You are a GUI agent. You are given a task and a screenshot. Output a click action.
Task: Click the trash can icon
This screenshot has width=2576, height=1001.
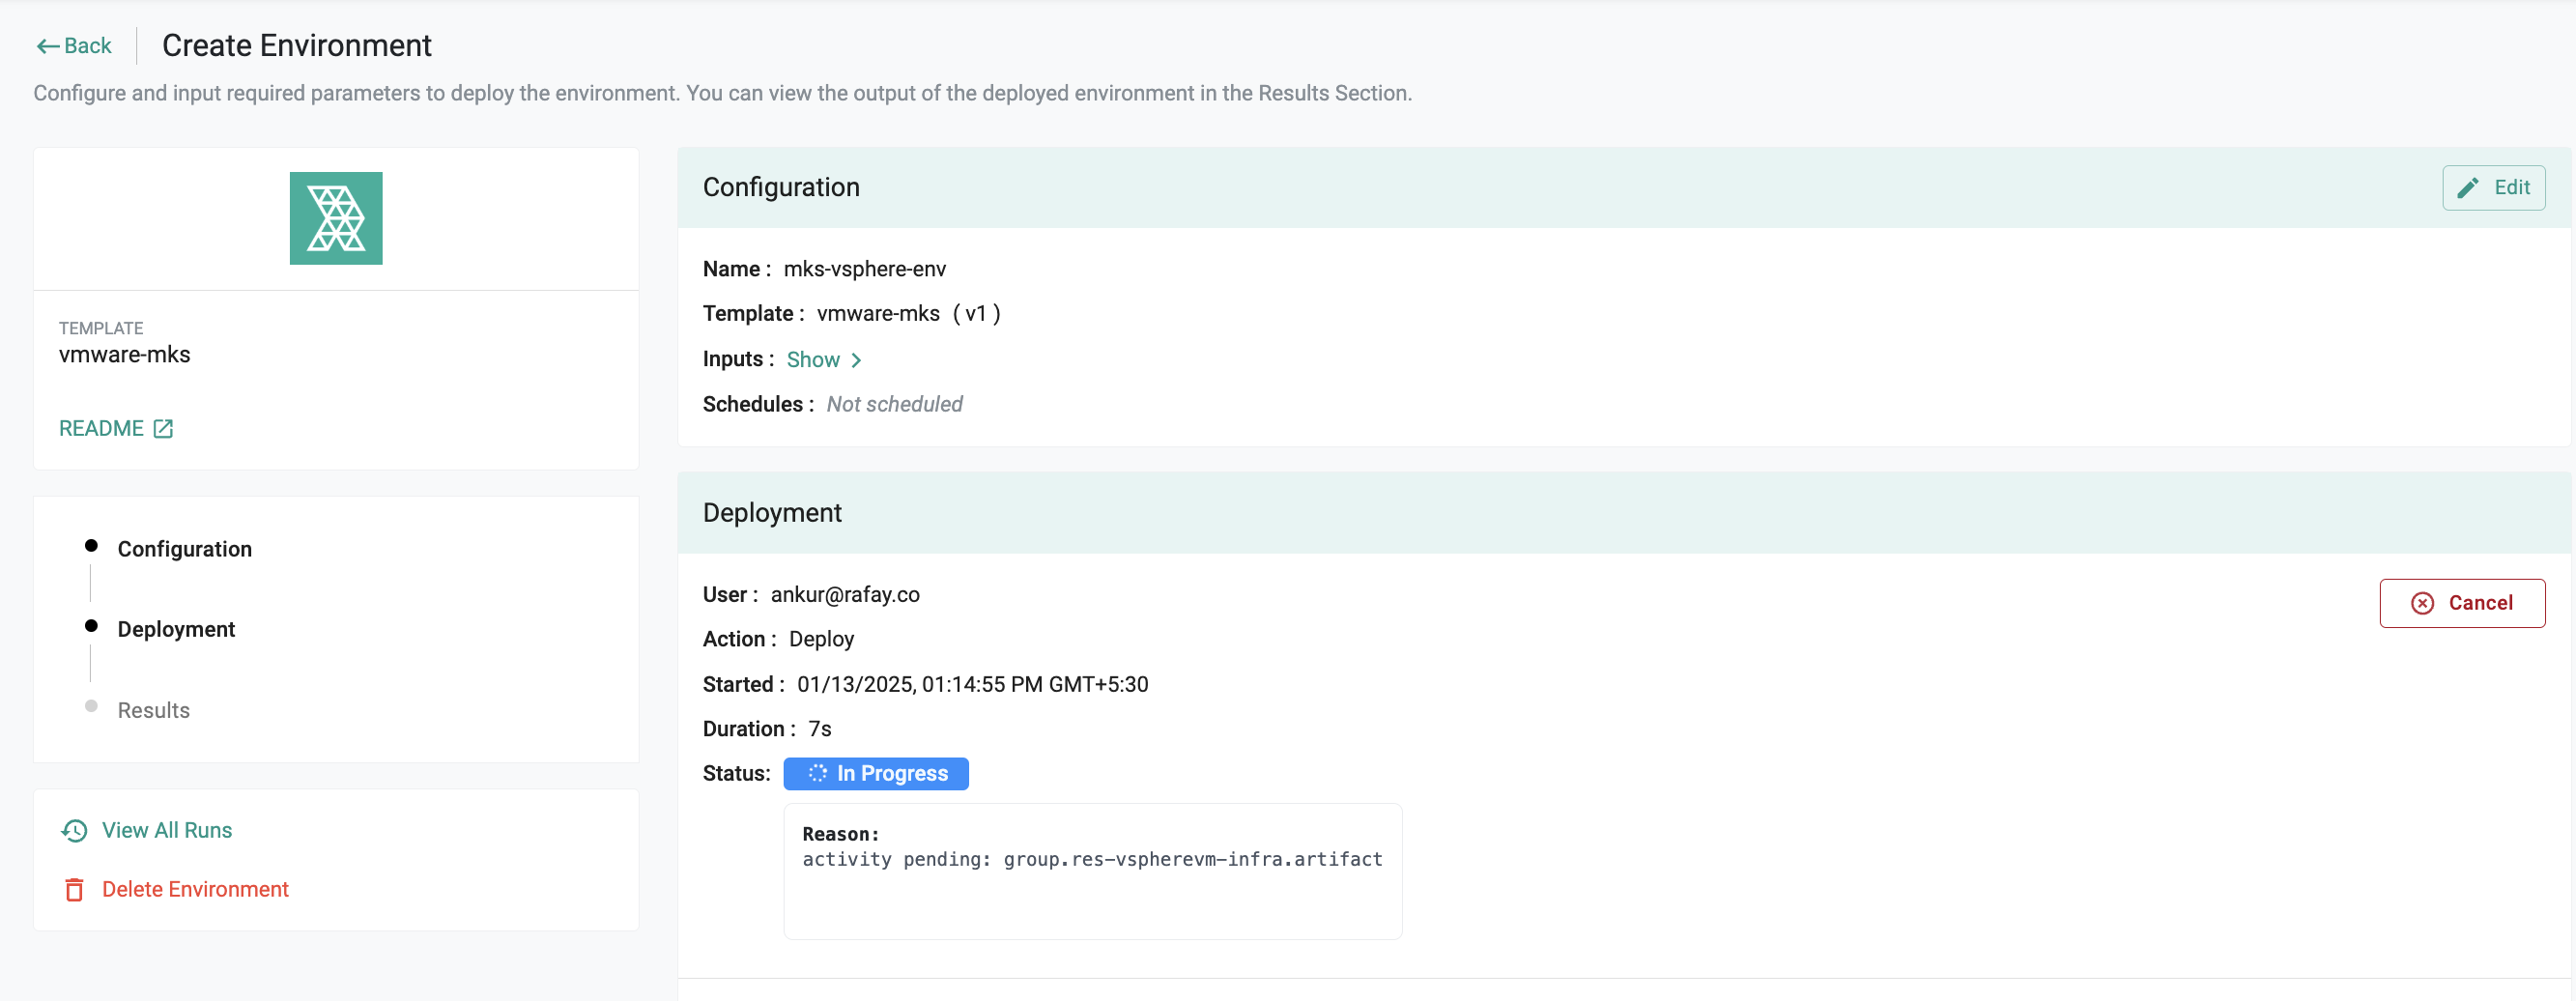point(74,890)
